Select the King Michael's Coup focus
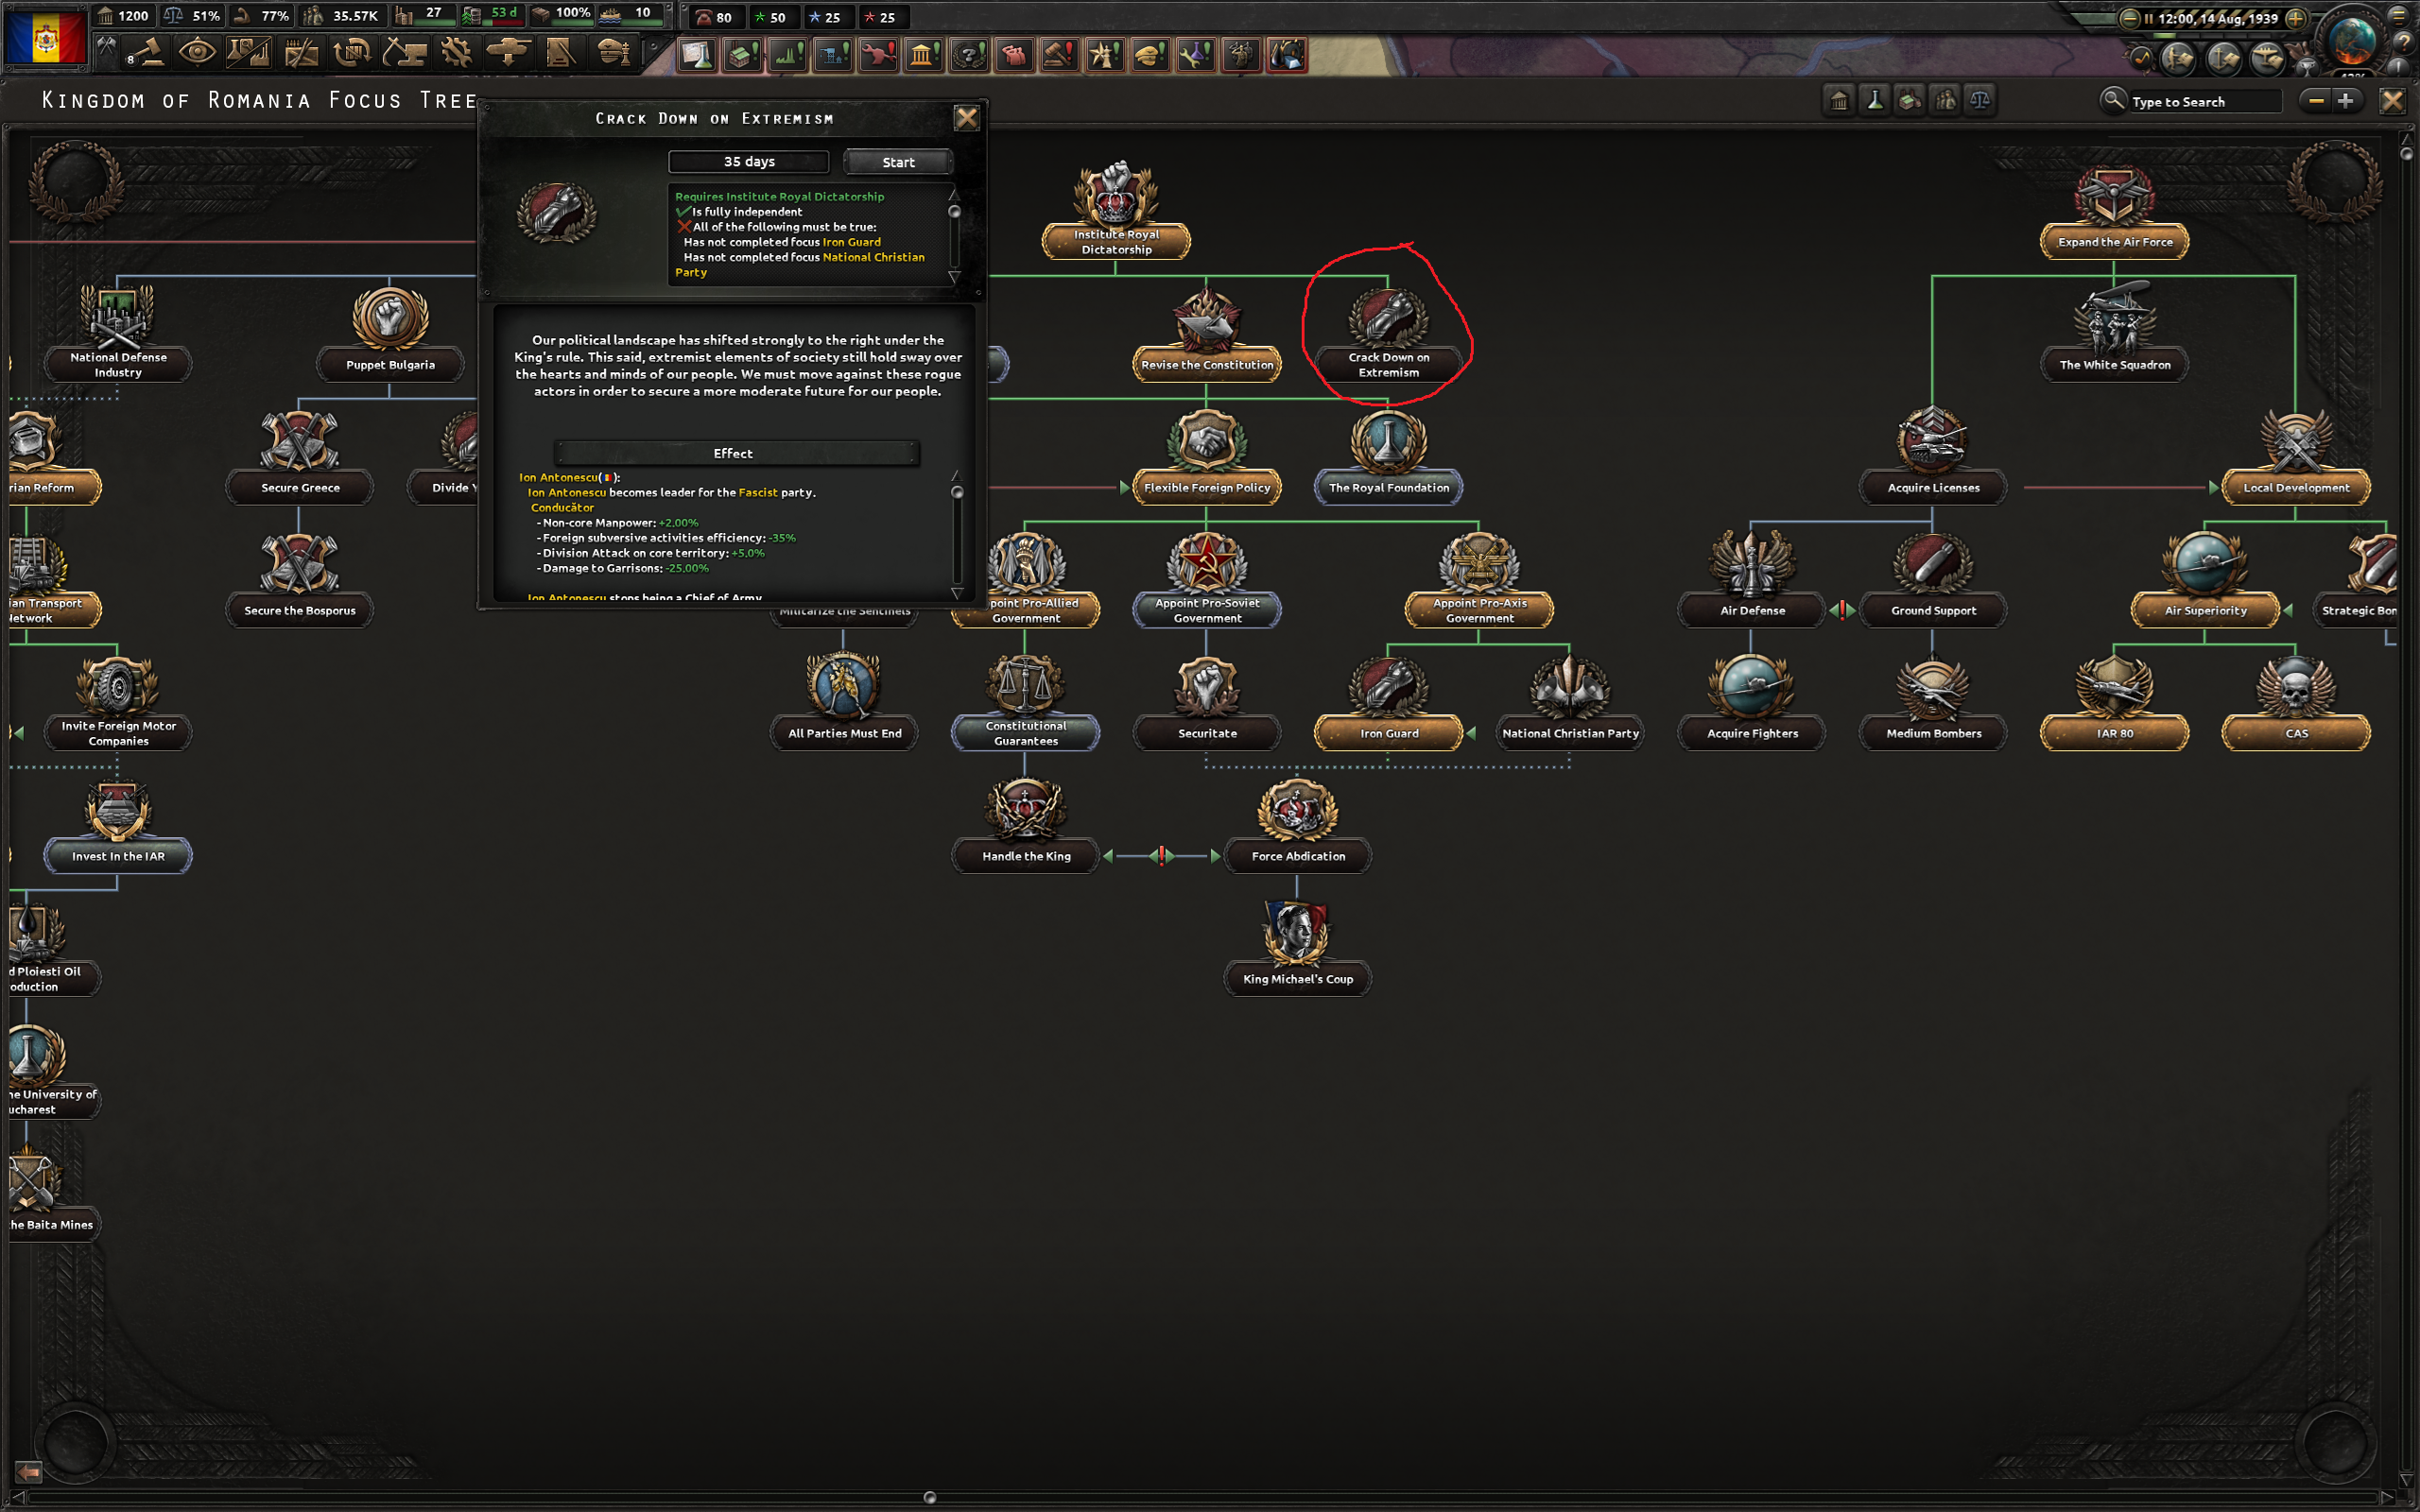 1297,978
